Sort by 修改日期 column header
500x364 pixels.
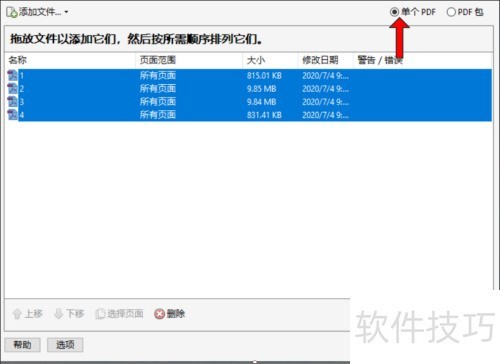[x=325, y=60]
